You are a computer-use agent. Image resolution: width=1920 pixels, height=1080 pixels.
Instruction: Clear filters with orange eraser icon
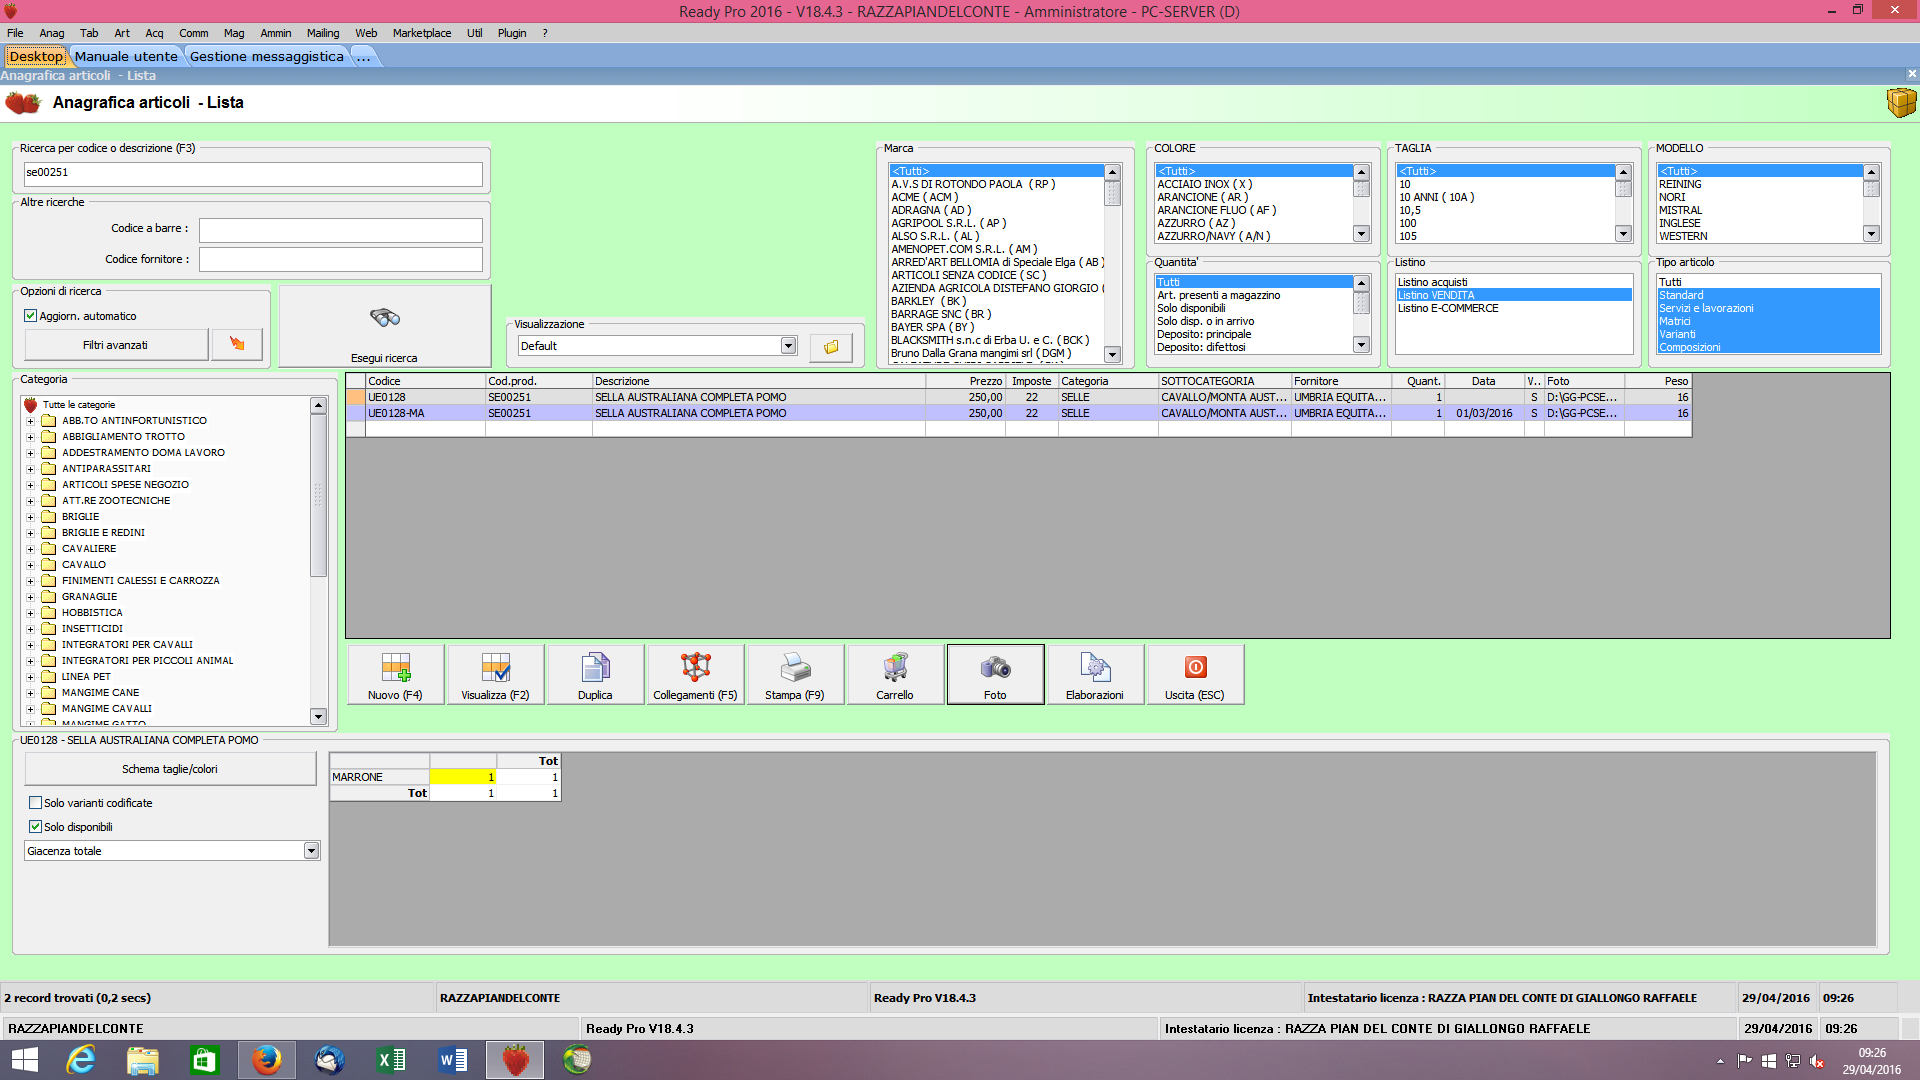point(238,344)
